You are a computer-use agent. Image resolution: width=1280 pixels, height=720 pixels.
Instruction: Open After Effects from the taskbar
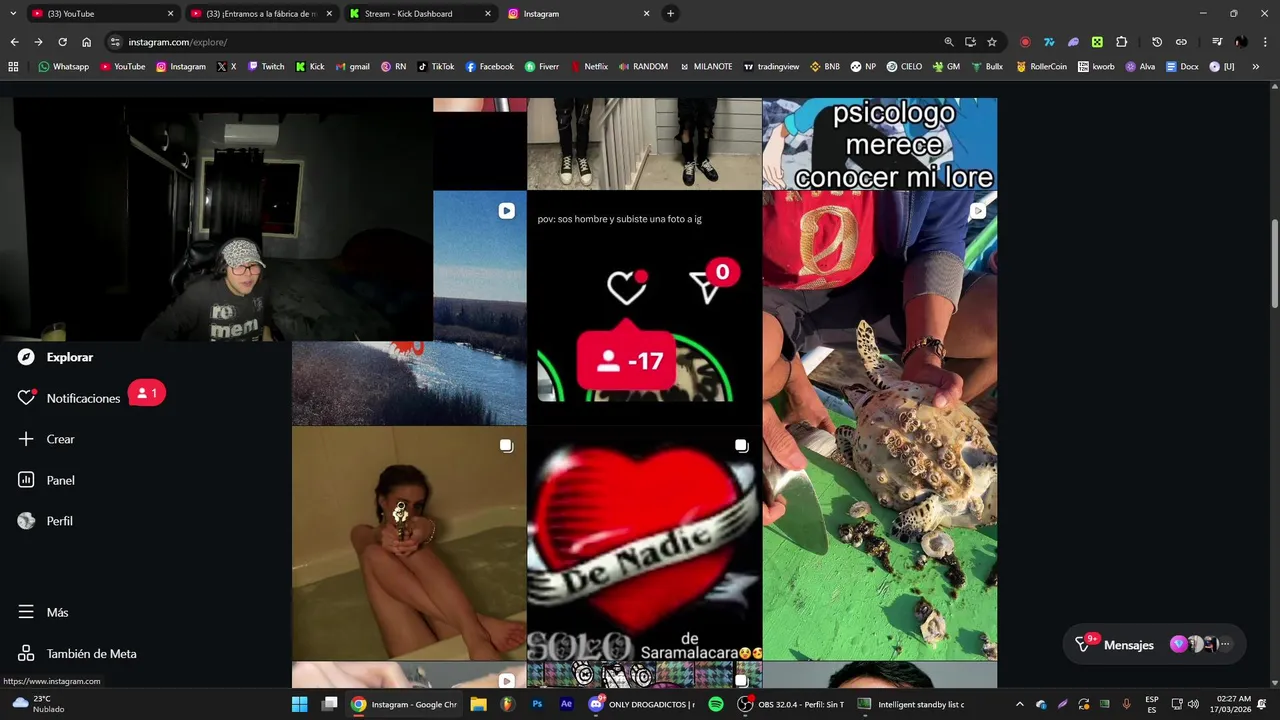tap(567, 704)
